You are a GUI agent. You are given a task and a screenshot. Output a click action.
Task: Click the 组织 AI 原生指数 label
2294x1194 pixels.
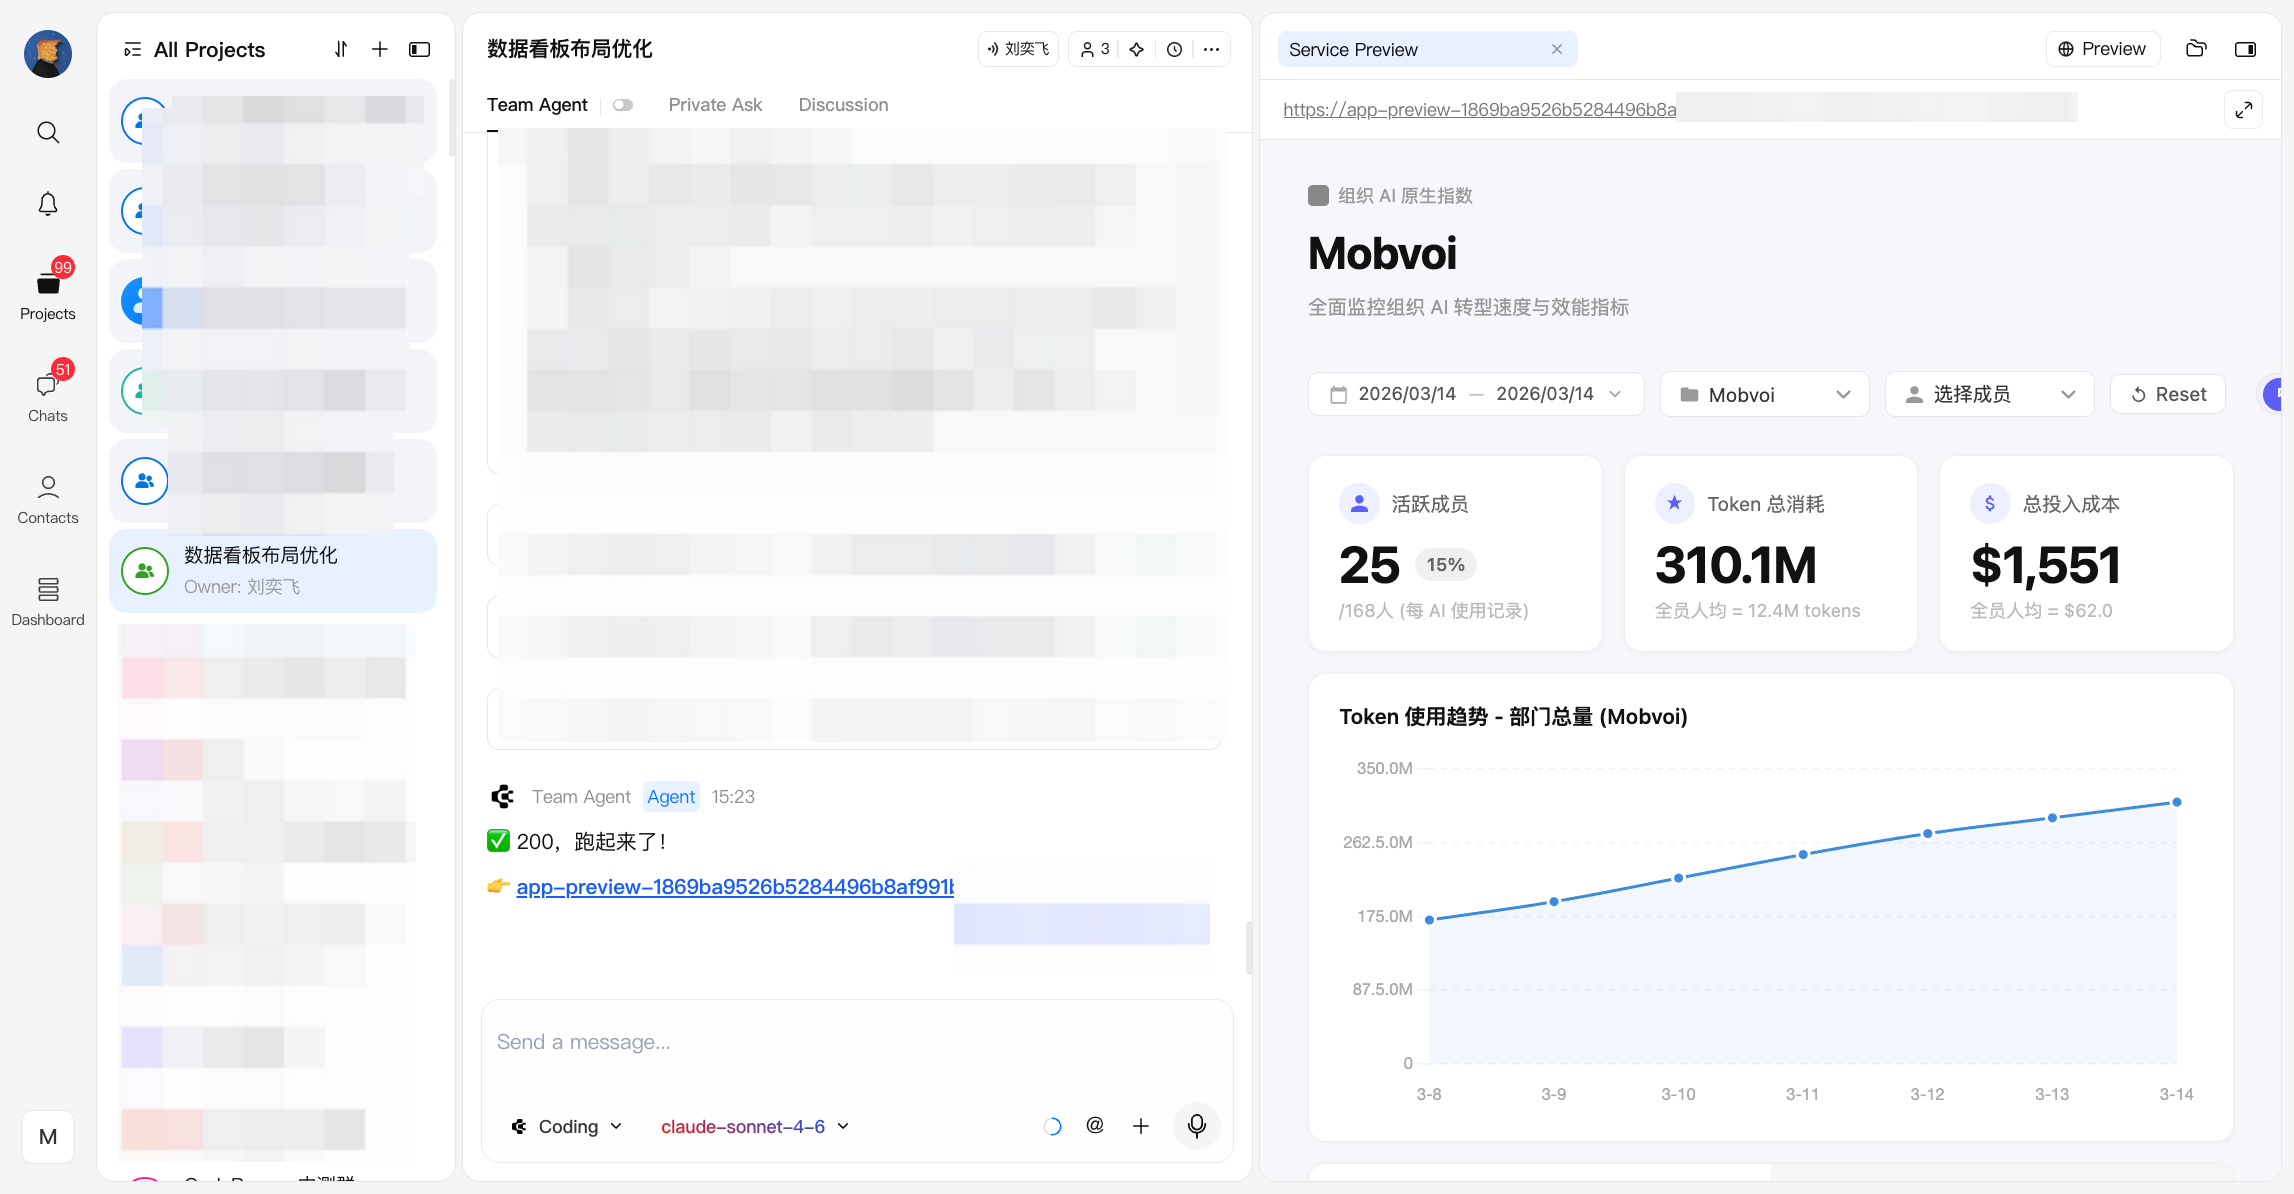point(1405,196)
